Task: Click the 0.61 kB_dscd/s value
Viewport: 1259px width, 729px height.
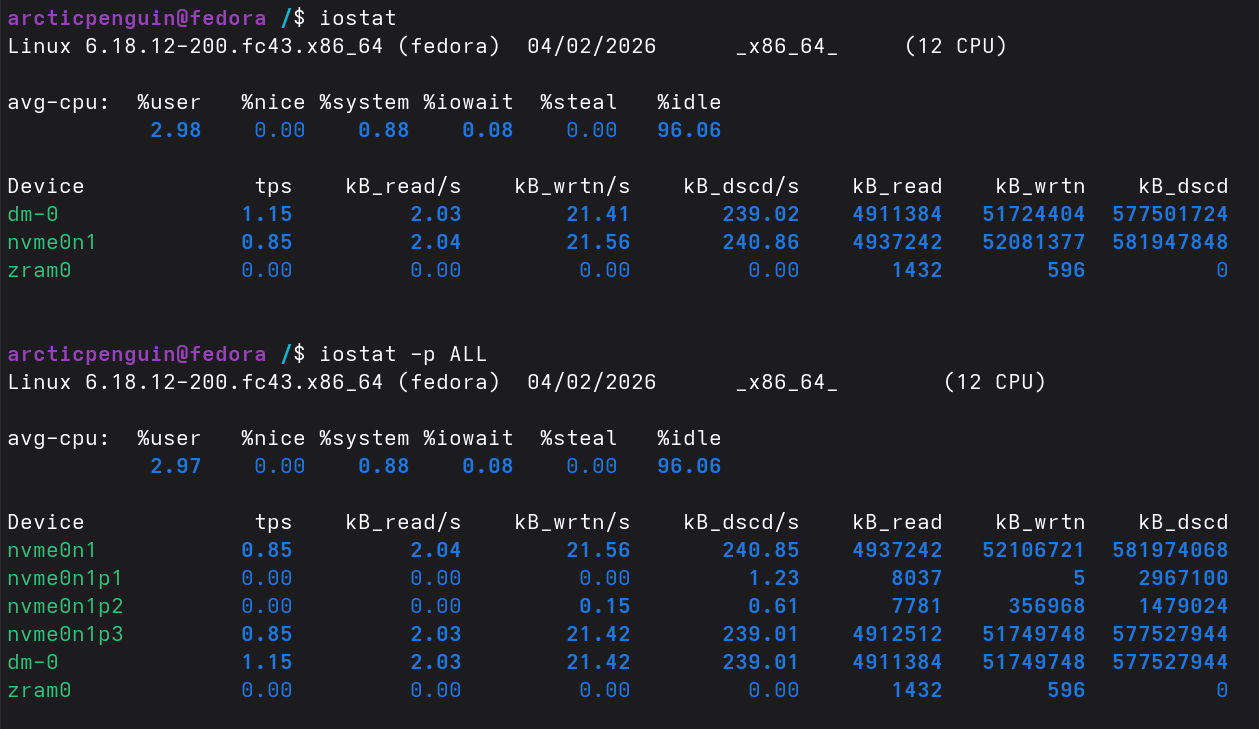Action: click(x=774, y=606)
